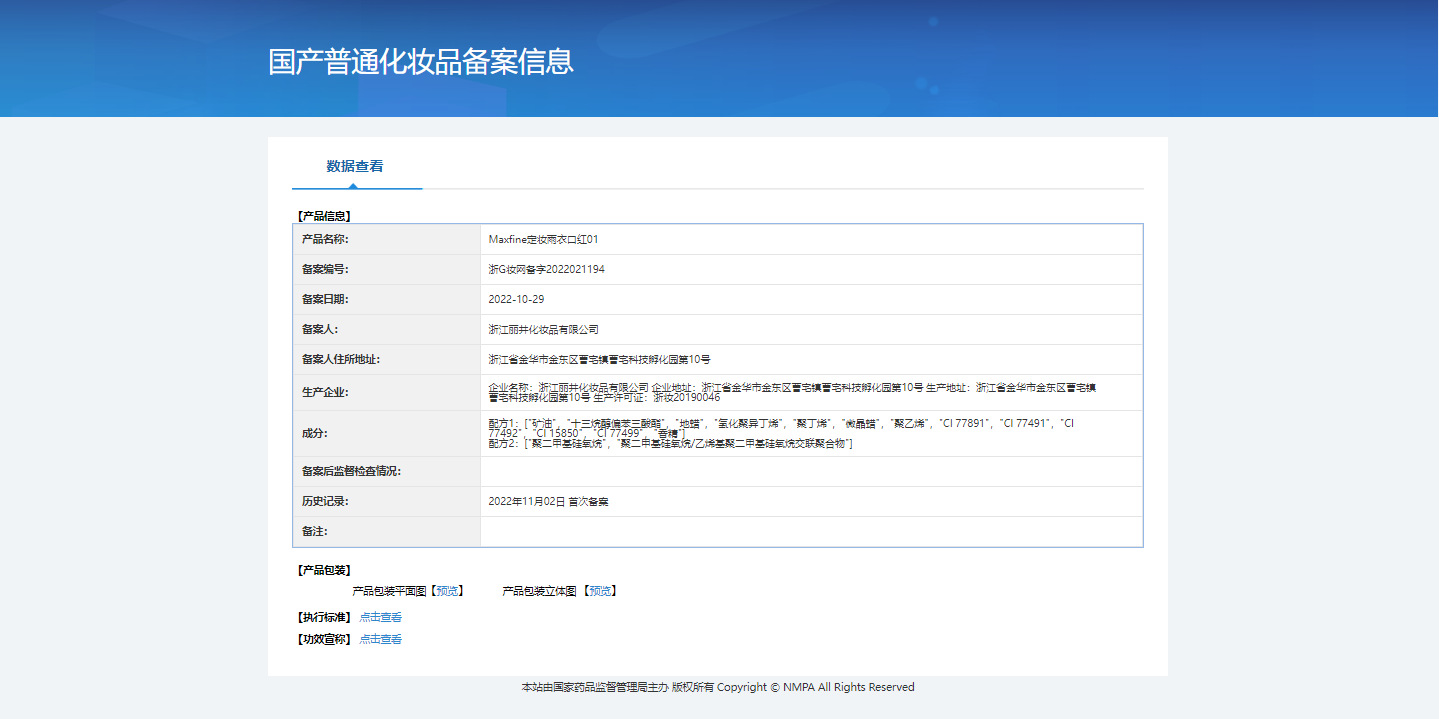Click the empty 备注 value cell
This screenshot has height=719, width=1439.
point(810,532)
